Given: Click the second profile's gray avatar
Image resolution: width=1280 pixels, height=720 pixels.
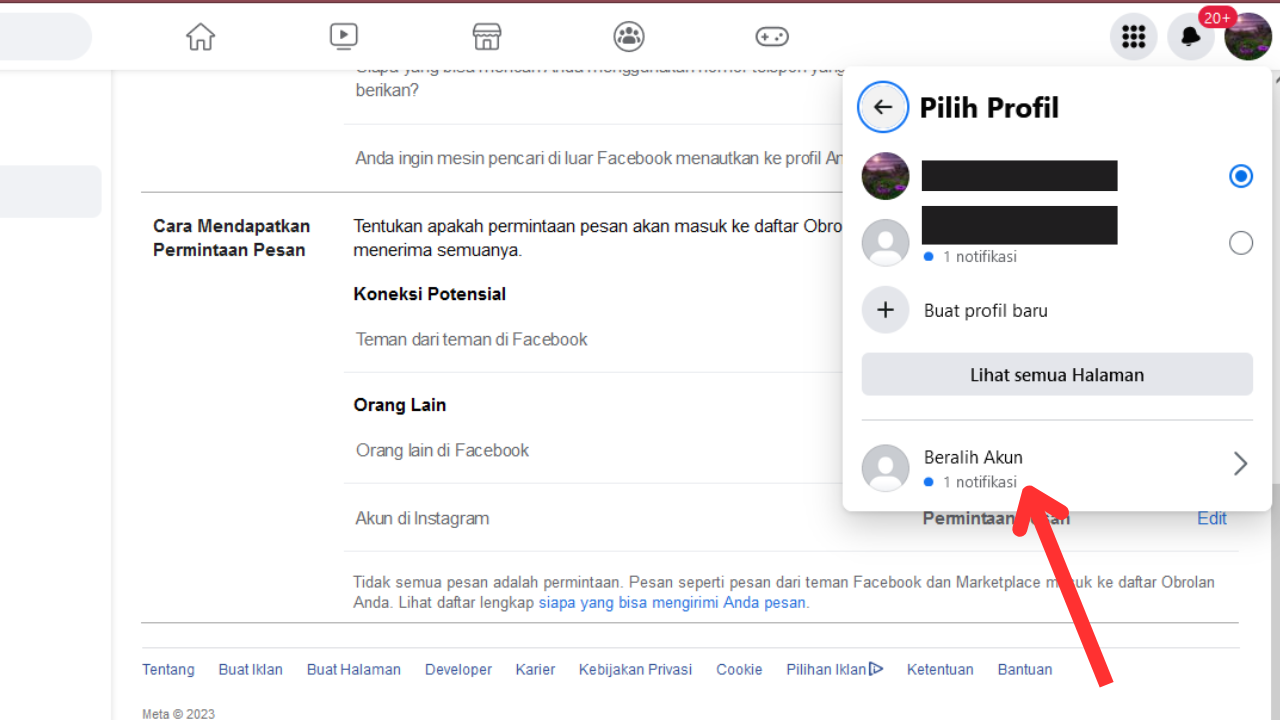Looking at the screenshot, I should [x=886, y=242].
